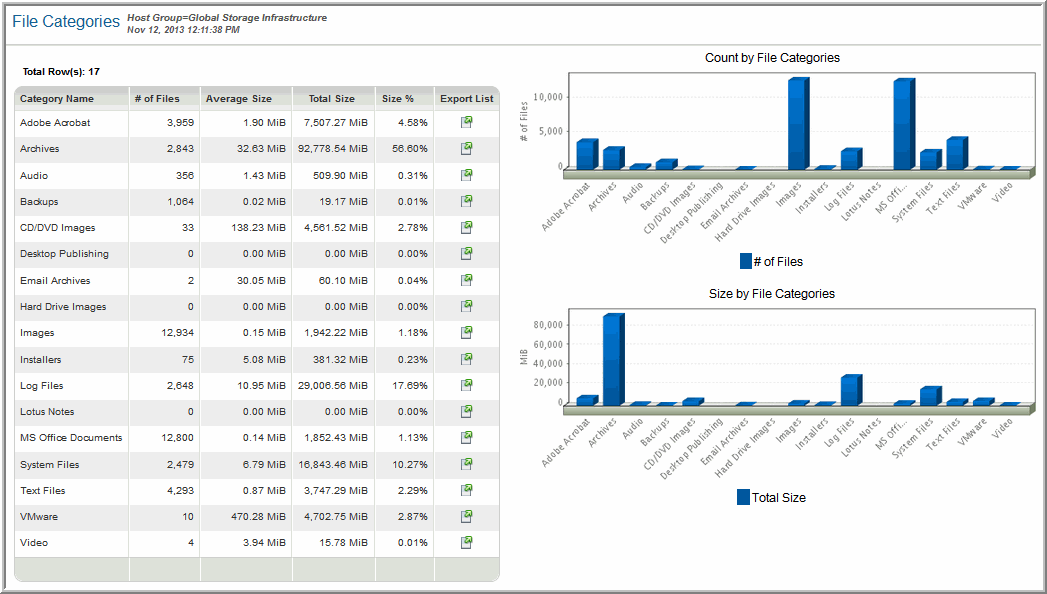Click the blue '# of Files' legend swatch
This screenshot has width=1047, height=594.
(x=745, y=262)
